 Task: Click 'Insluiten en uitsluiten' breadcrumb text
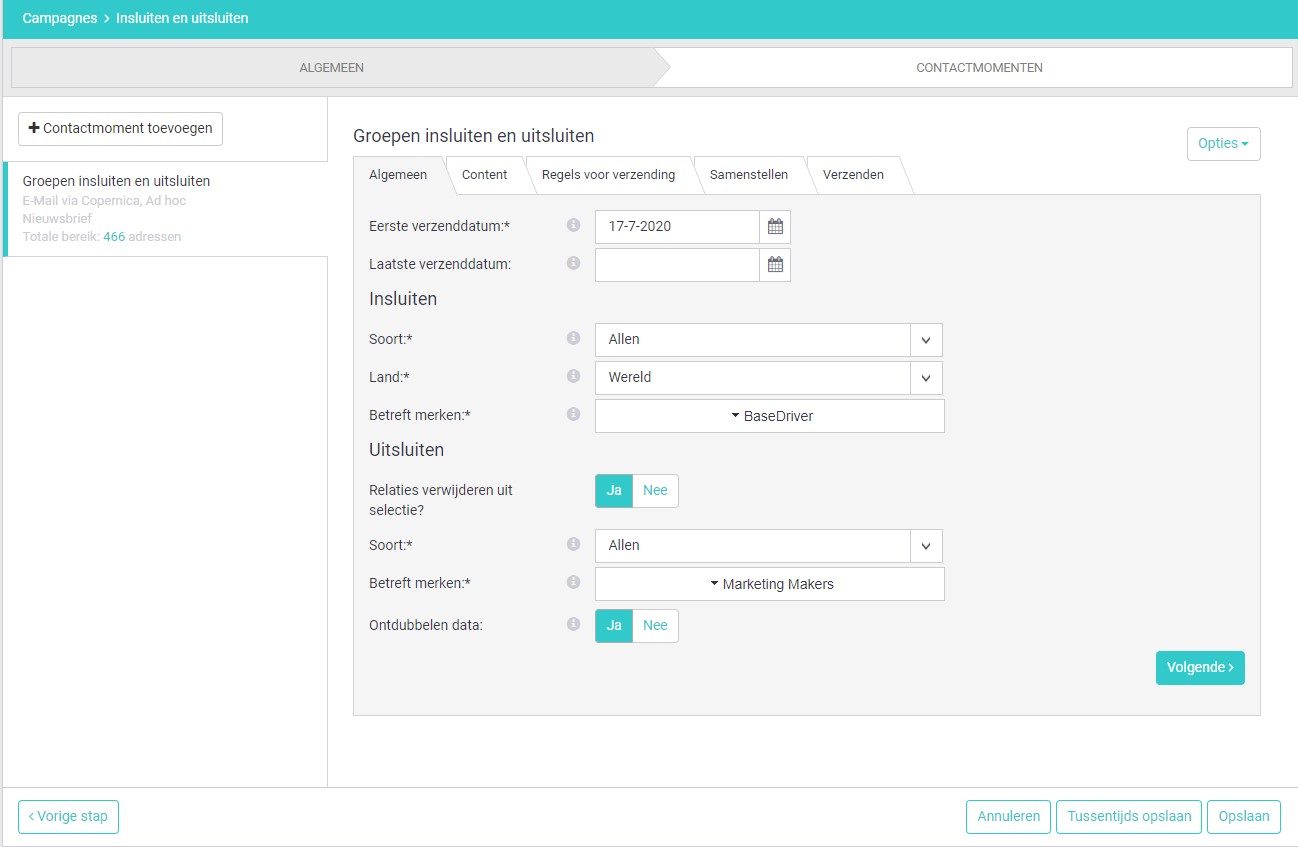coord(182,18)
